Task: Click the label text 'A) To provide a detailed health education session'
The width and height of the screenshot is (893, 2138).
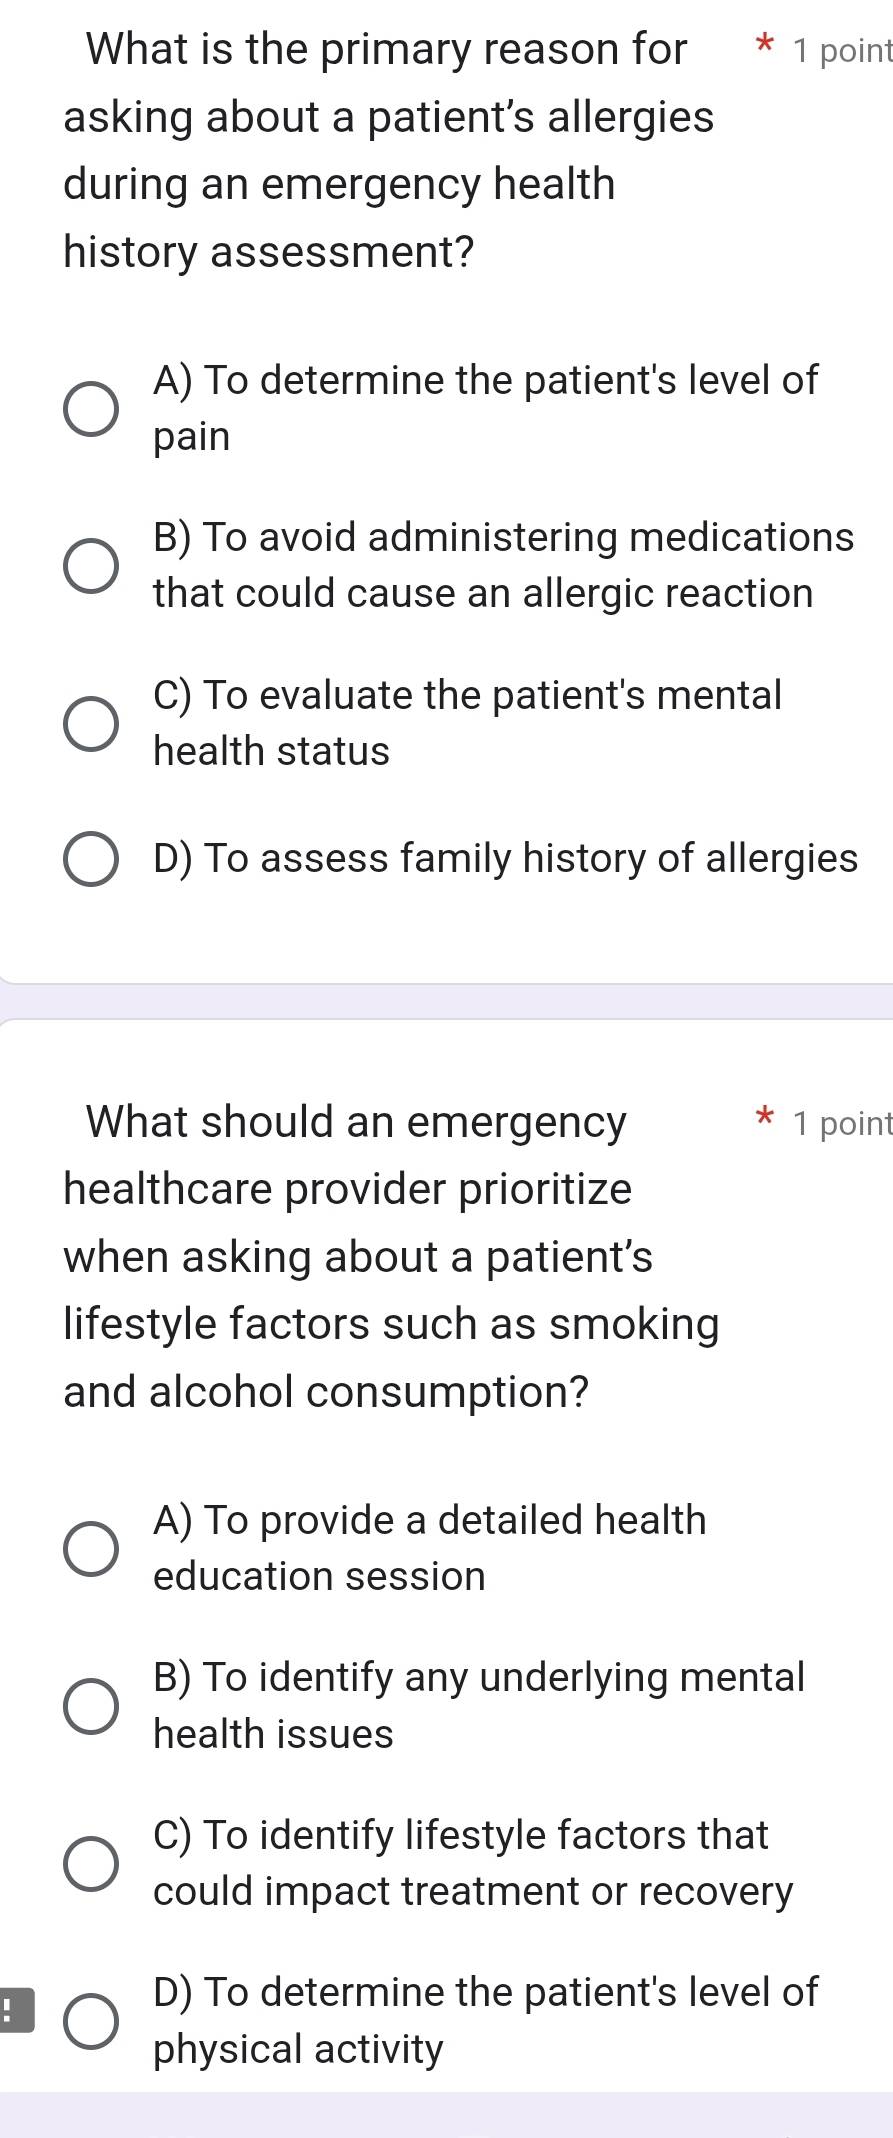Action: pos(430,1548)
